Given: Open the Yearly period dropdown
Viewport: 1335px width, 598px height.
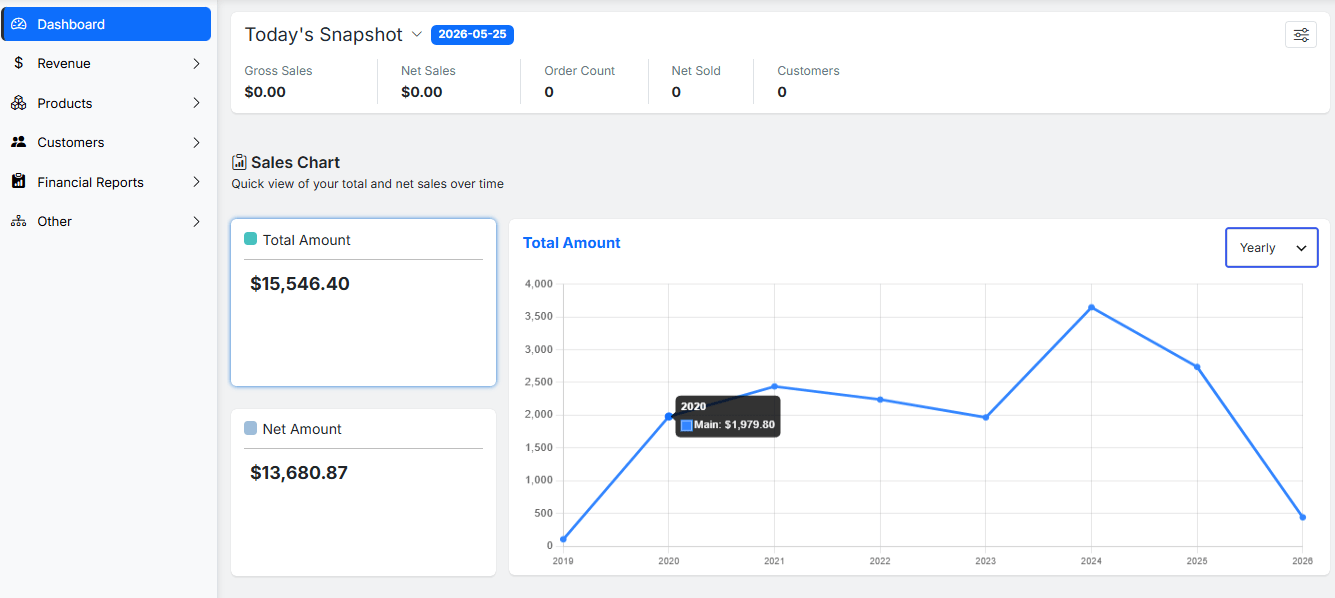Looking at the screenshot, I should click(1272, 248).
